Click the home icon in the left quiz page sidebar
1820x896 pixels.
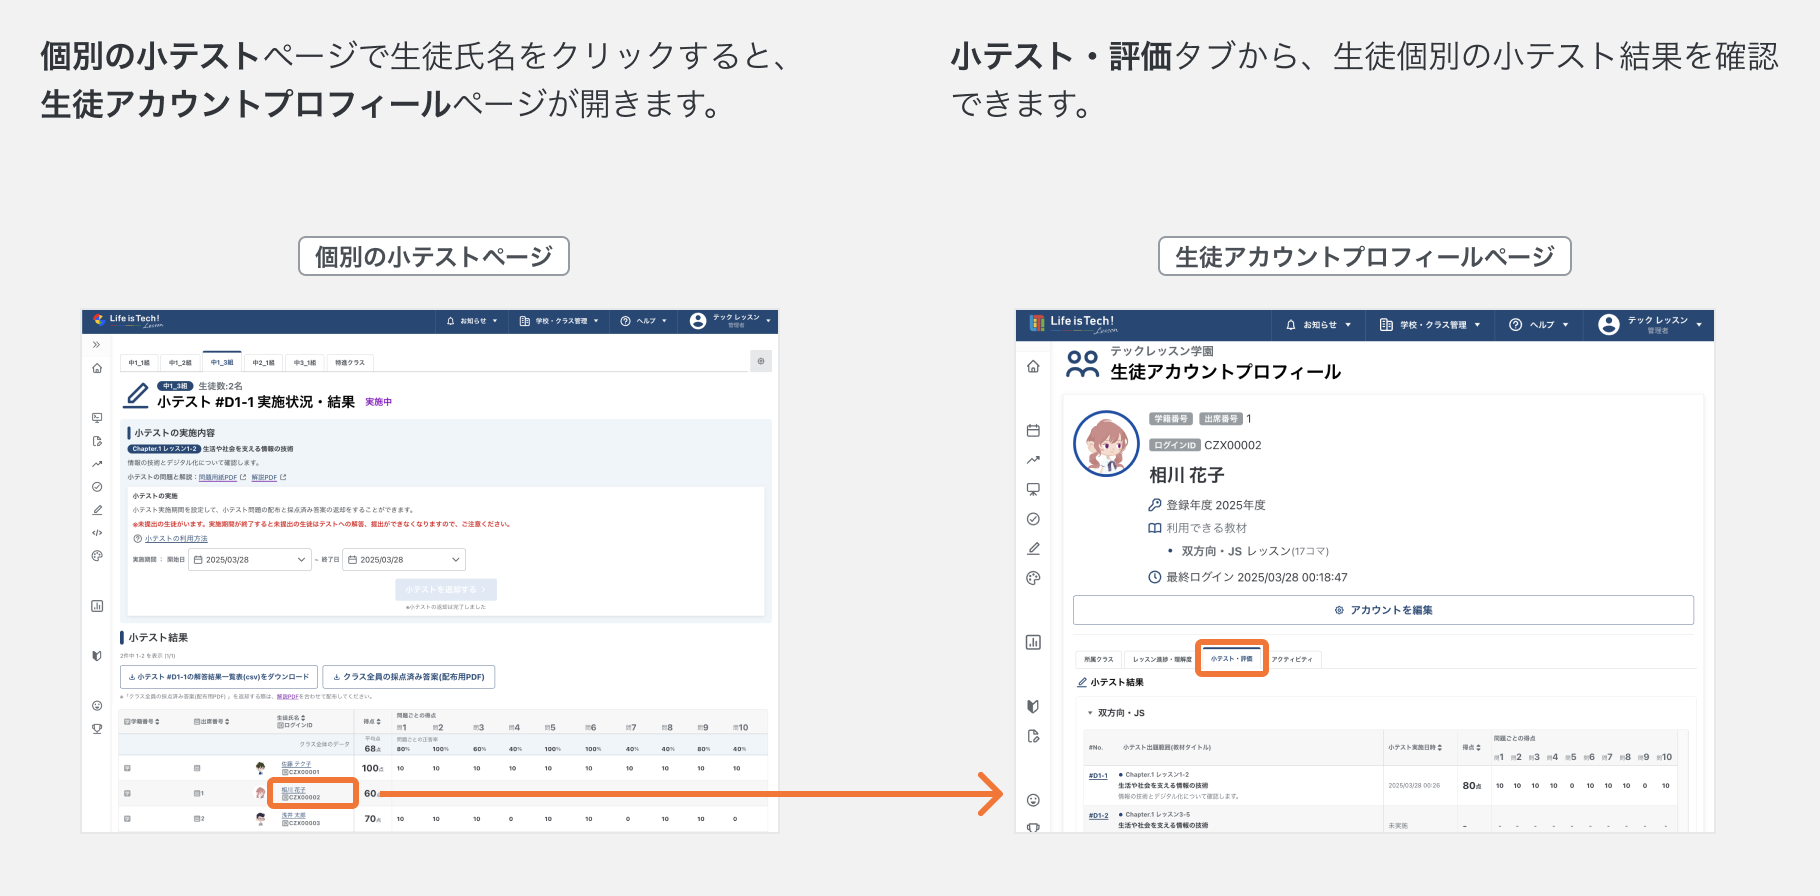pyautogui.click(x=97, y=368)
